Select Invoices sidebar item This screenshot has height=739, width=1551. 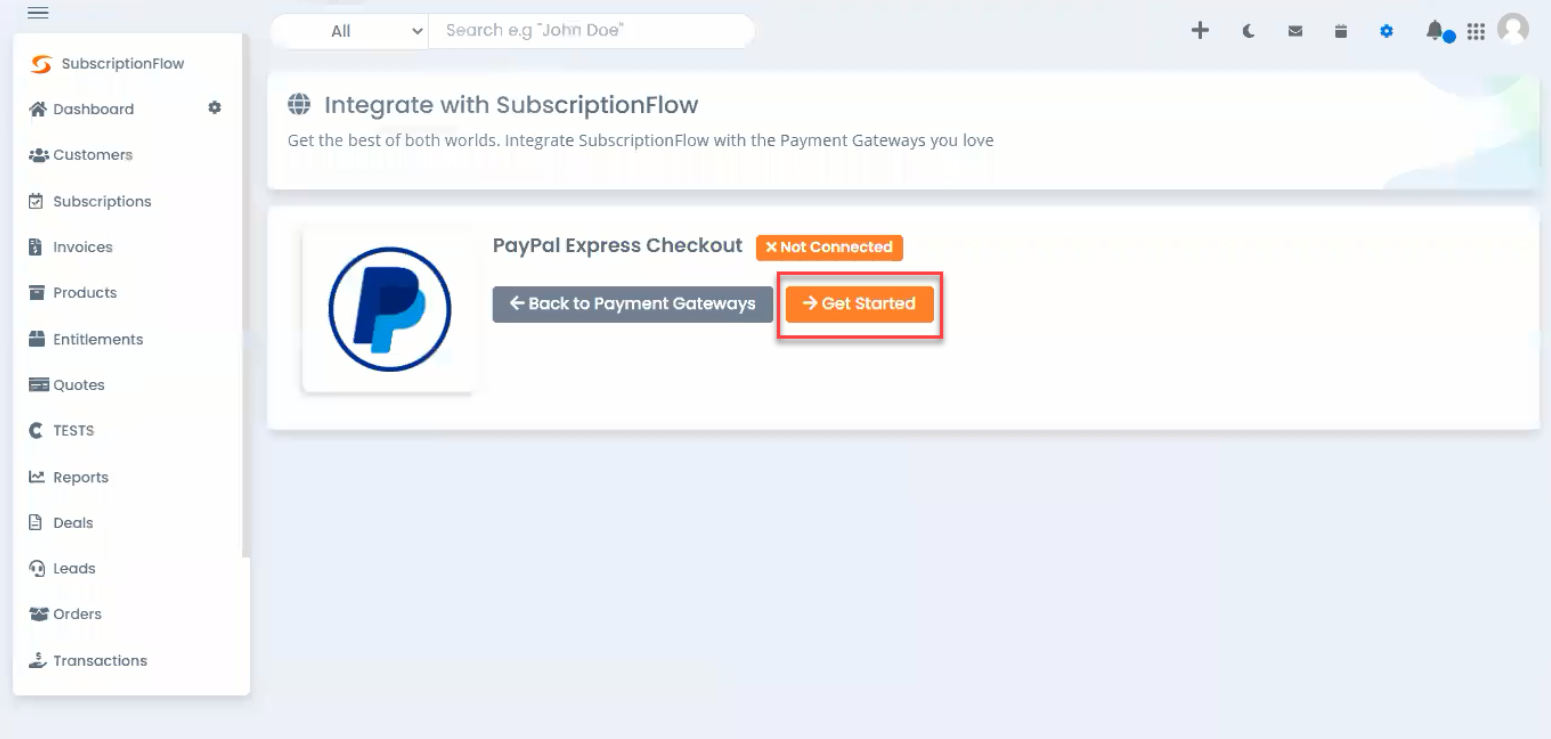pyautogui.click(x=71, y=247)
